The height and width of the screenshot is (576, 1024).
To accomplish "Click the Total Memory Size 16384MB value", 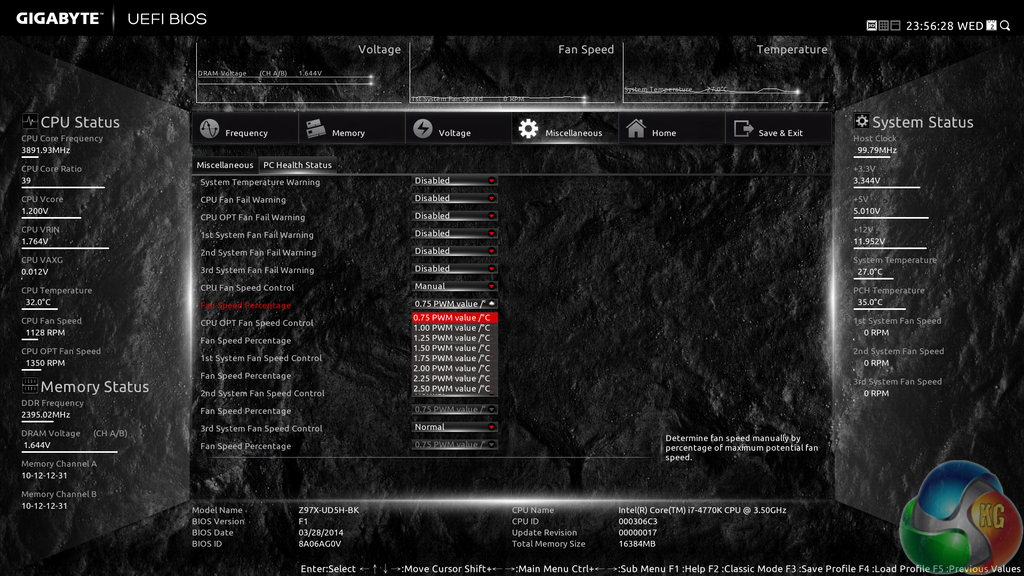I will click(637, 544).
